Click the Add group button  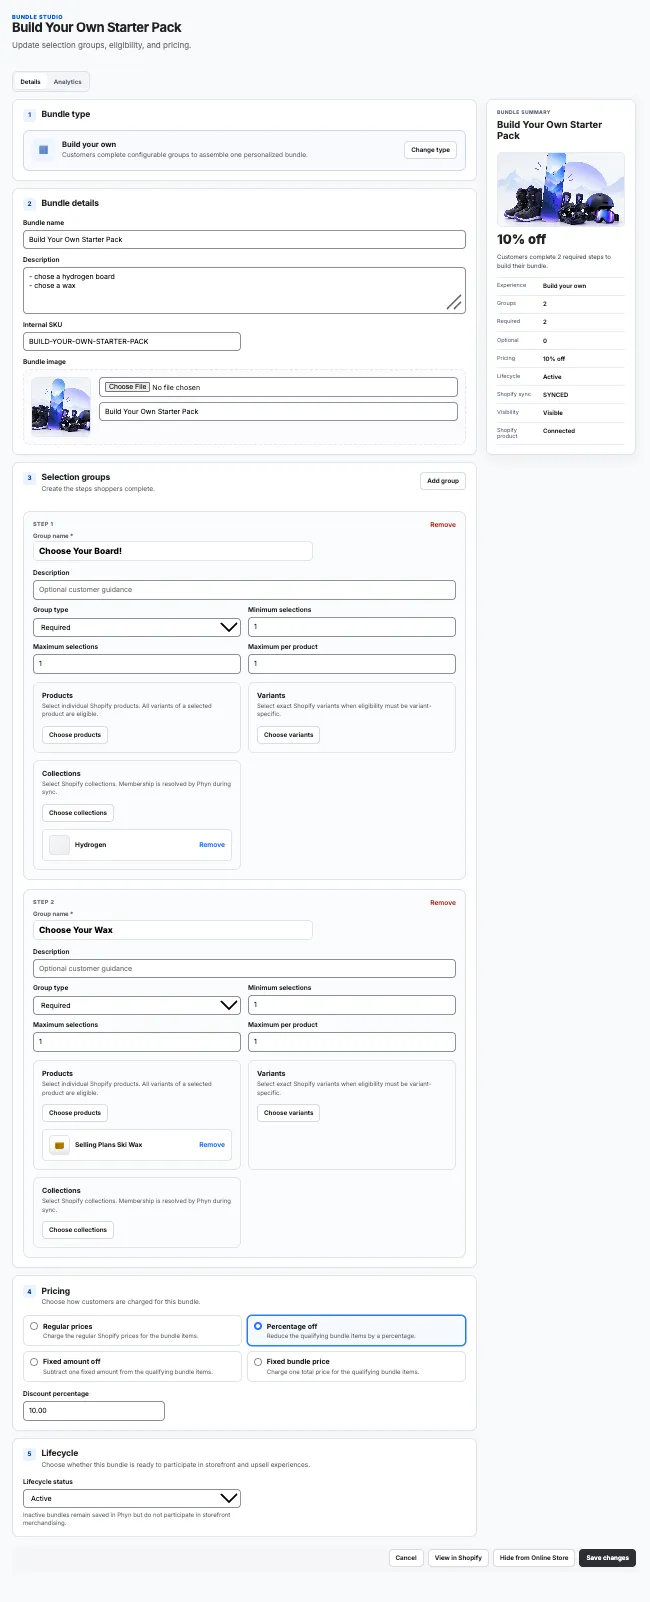pos(443,481)
